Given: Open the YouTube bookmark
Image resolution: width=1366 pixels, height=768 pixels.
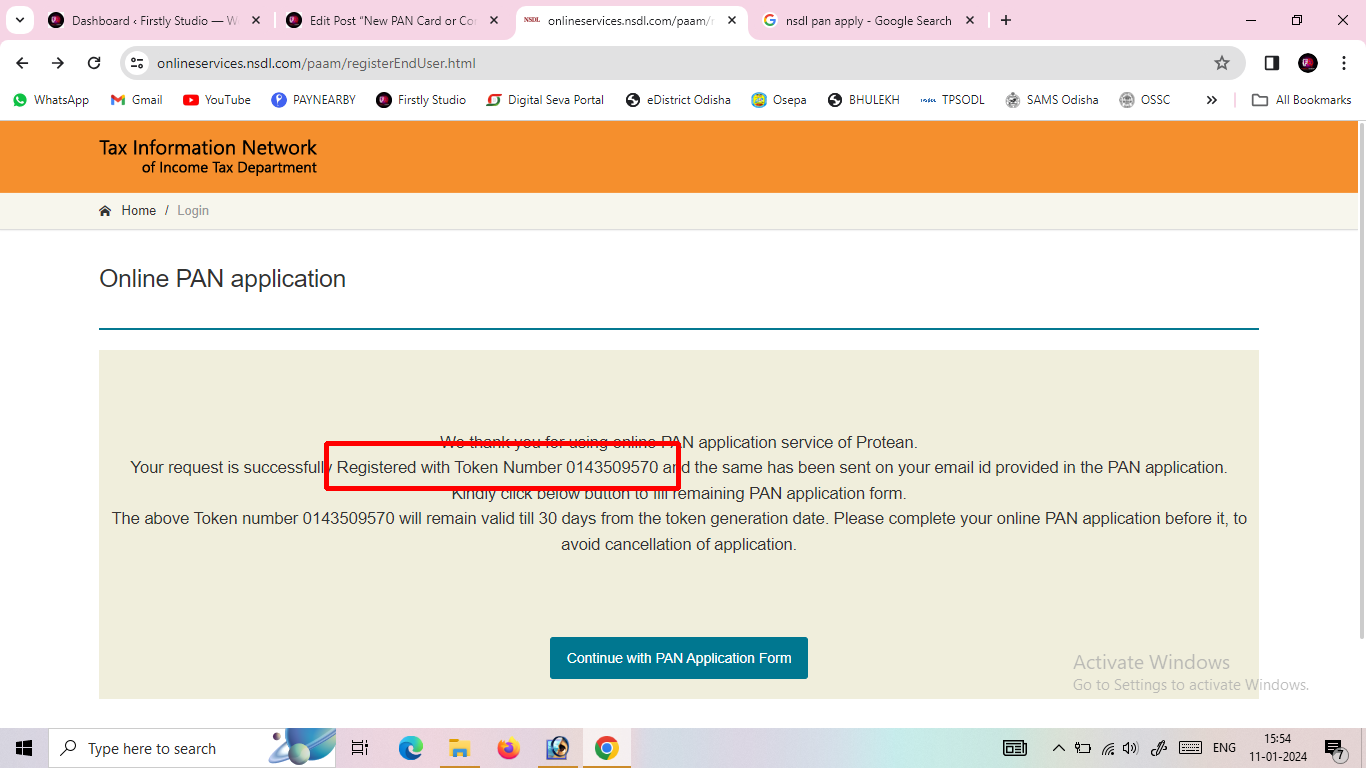Looking at the screenshot, I should click(216, 99).
